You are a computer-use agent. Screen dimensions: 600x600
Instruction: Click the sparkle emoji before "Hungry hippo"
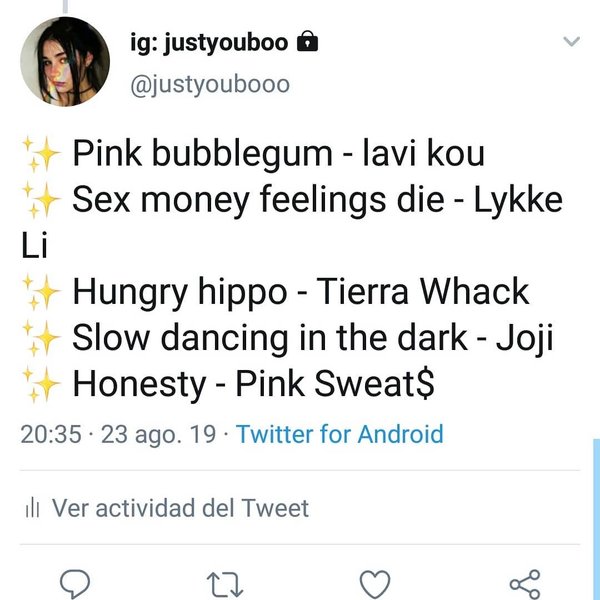click(x=41, y=293)
